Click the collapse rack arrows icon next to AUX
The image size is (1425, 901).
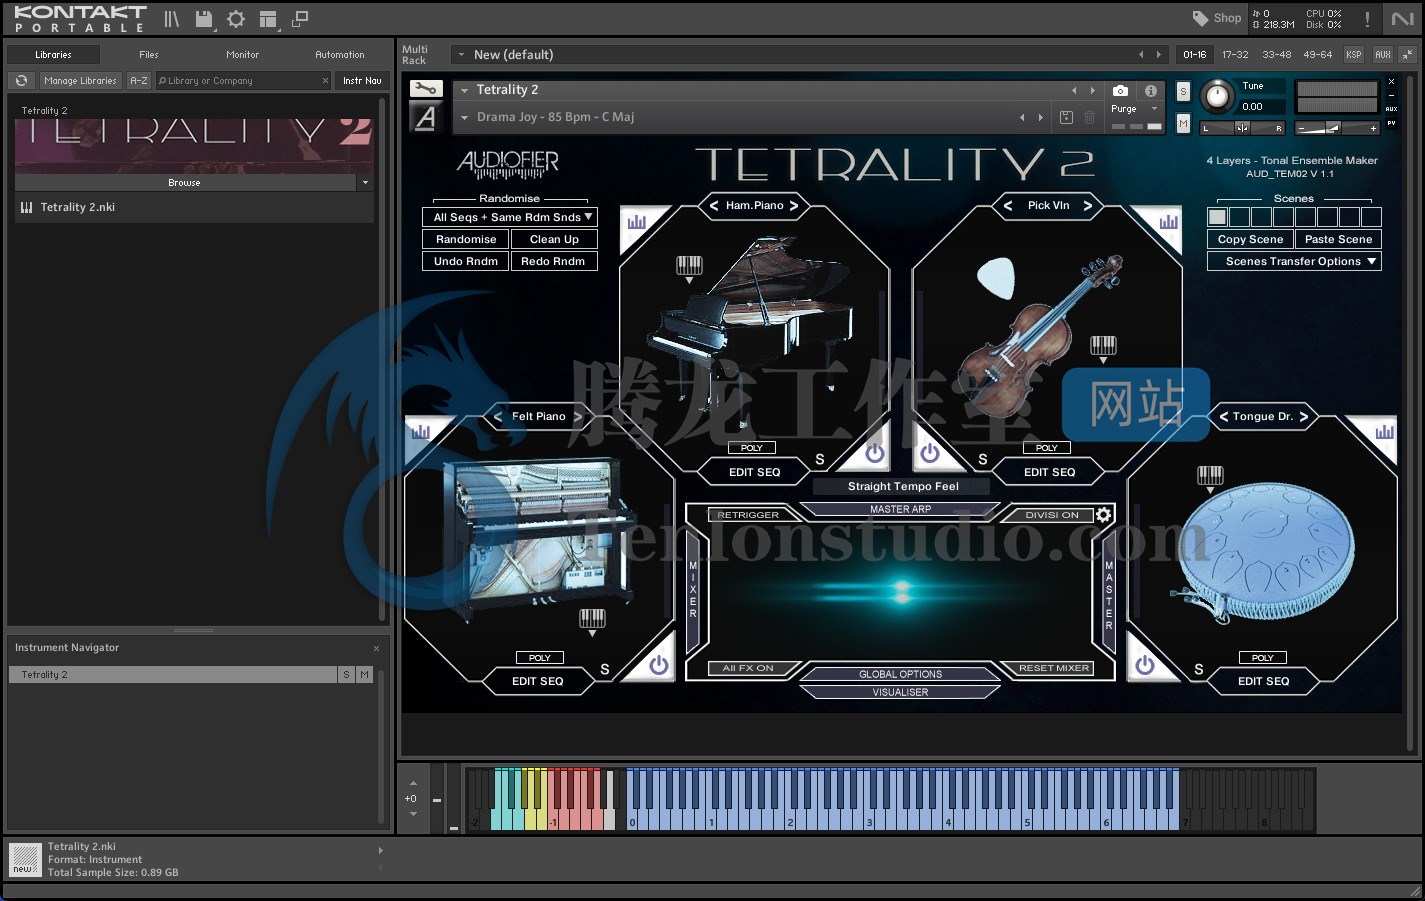(x=1406, y=54)
